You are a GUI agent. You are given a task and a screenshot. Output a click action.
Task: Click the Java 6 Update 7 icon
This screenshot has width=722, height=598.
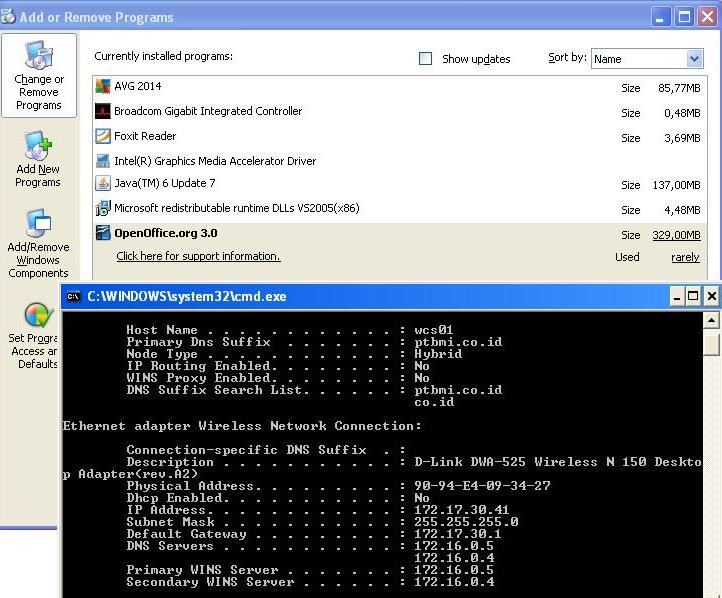(x=102, y=184)
